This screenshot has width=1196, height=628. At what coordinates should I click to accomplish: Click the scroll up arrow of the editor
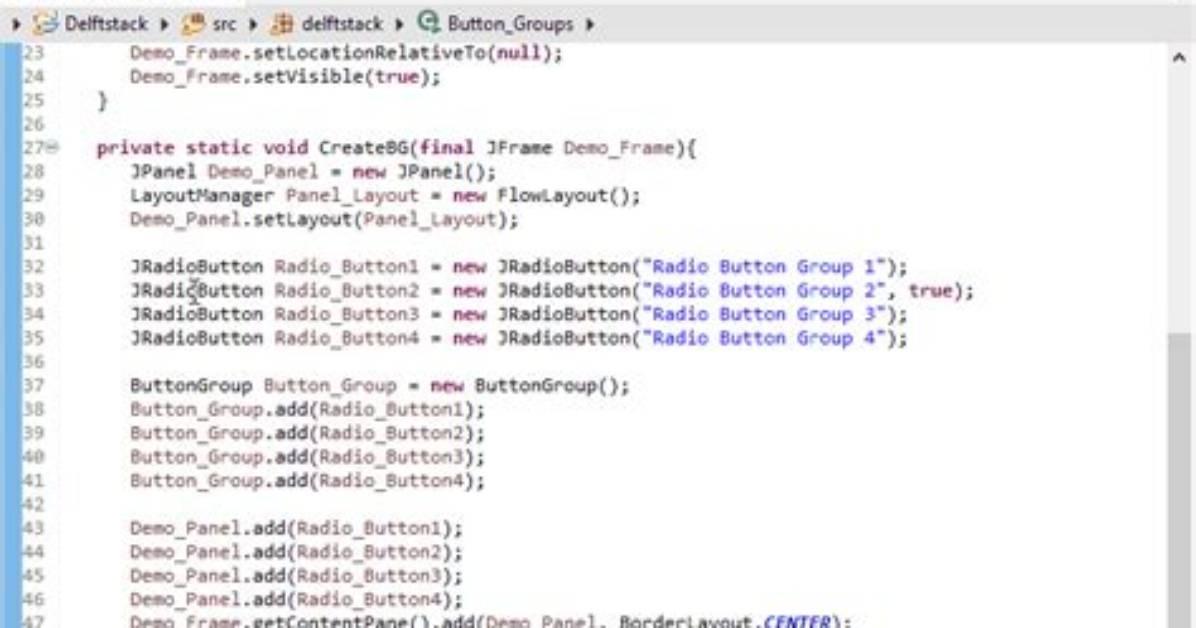[x=1178, y=57]
